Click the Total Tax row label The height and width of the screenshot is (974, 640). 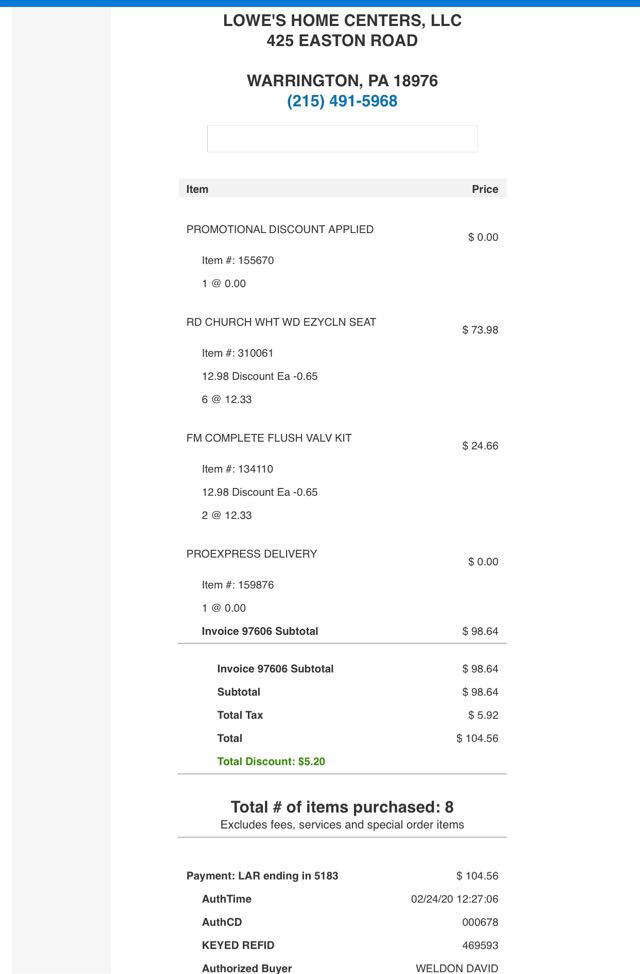pos(240,715)
